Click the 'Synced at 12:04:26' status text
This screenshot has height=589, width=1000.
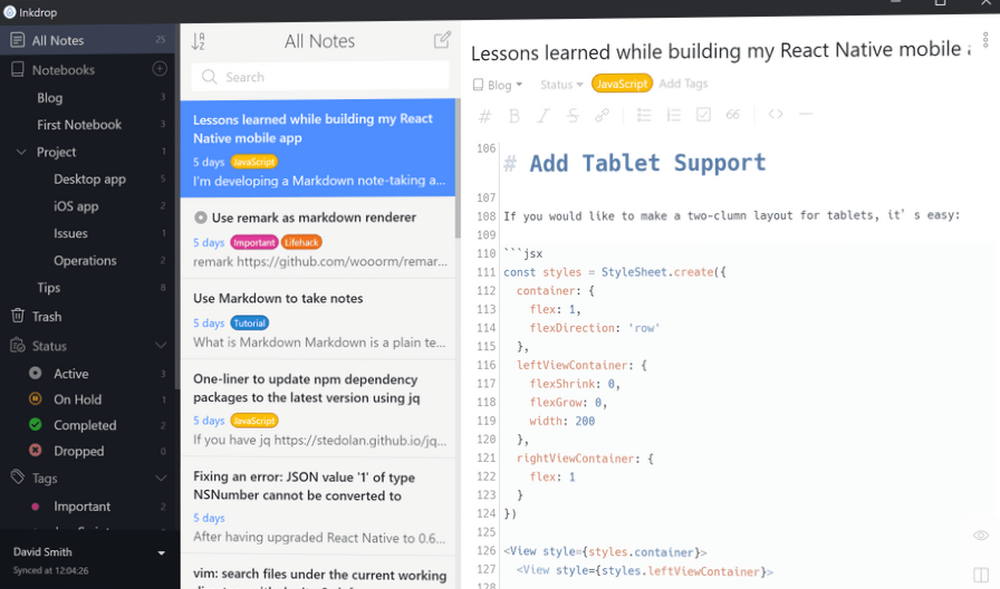click(51, 571)
